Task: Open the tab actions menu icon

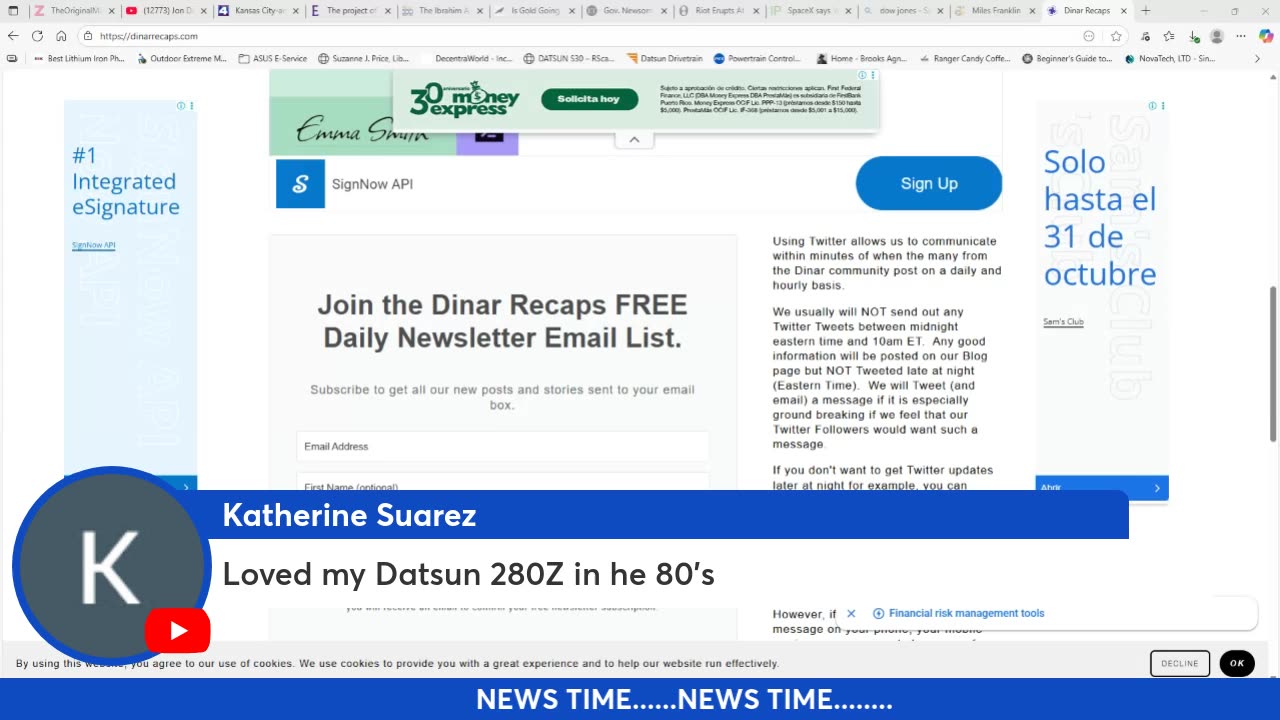Action: (x=13, y=11)
